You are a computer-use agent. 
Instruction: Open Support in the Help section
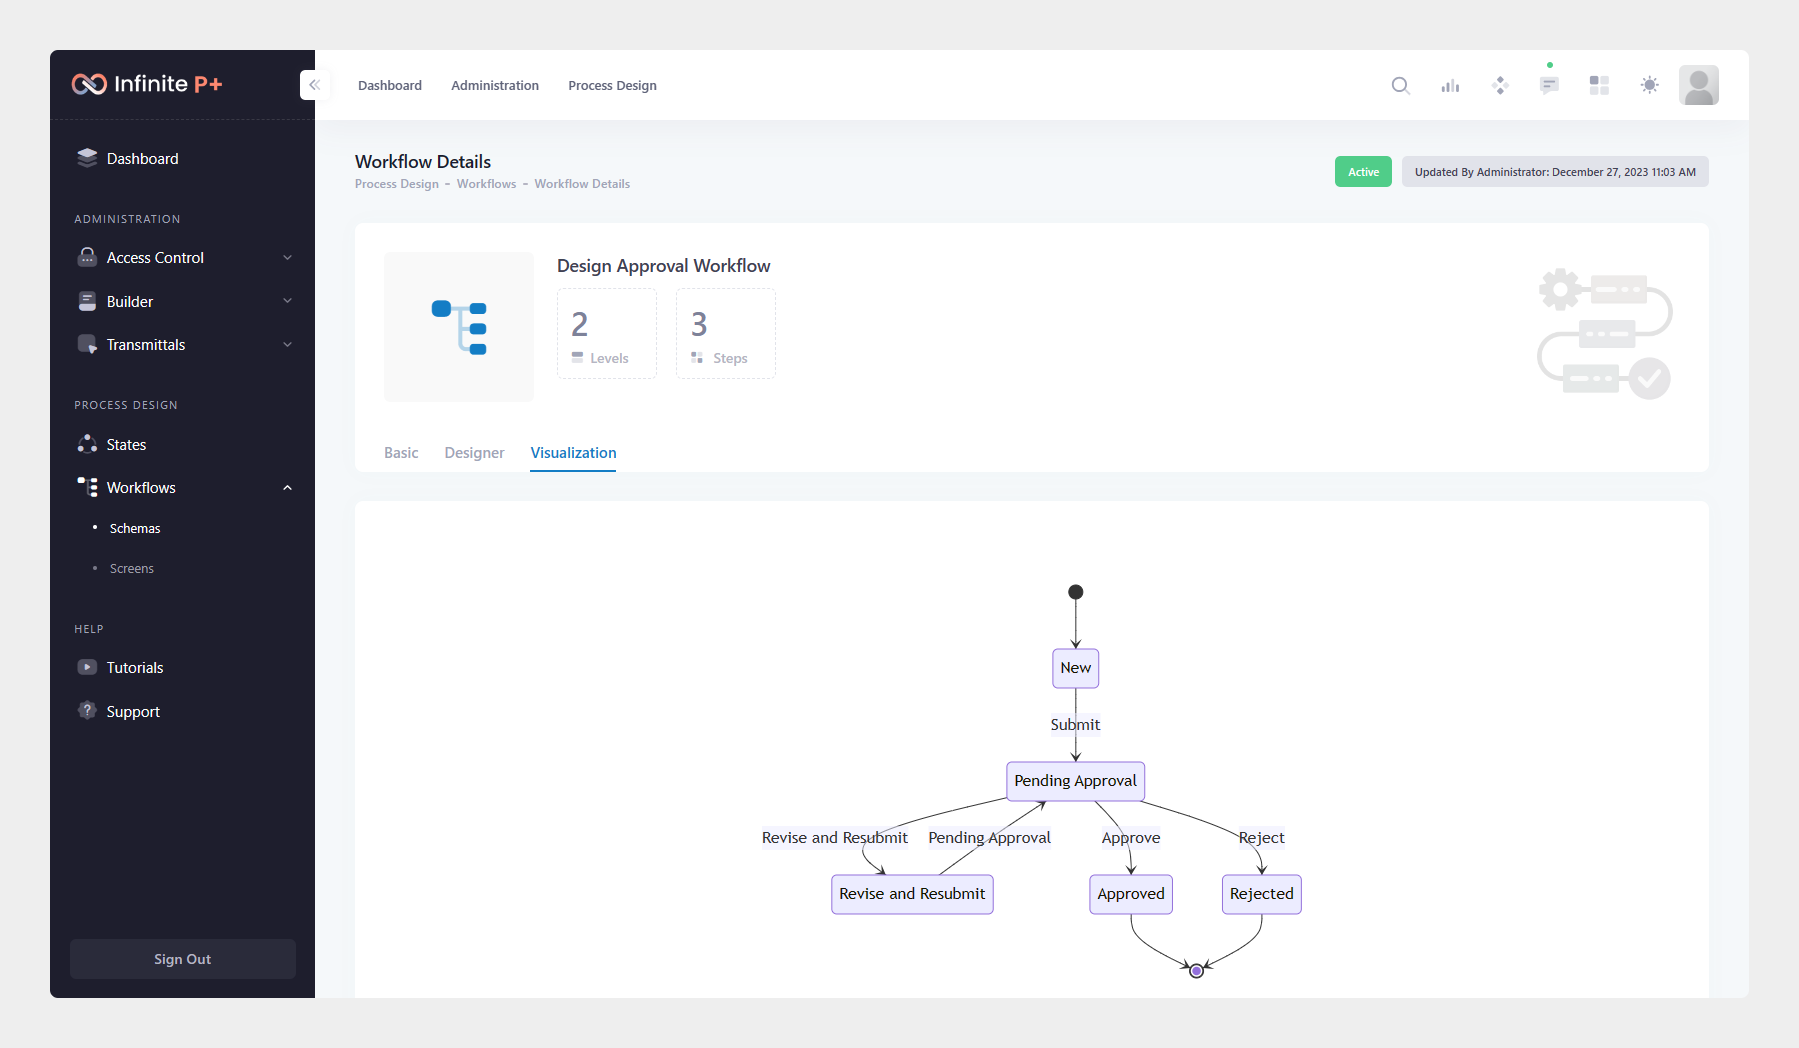pyautogui.click(x=133, y=711)
